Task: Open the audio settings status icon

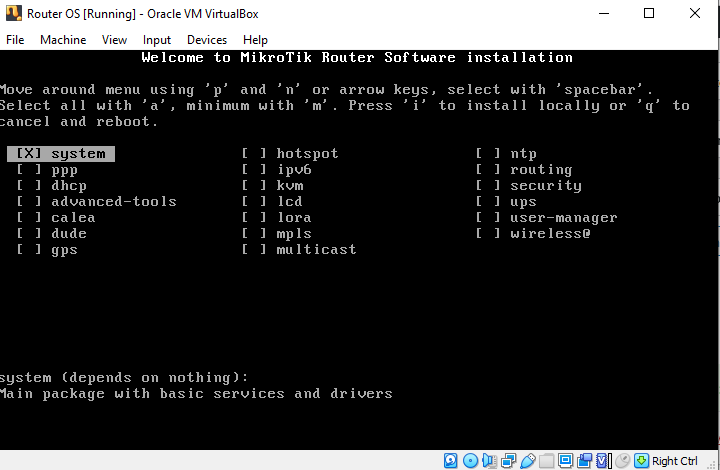Action: tap(489, 460)
